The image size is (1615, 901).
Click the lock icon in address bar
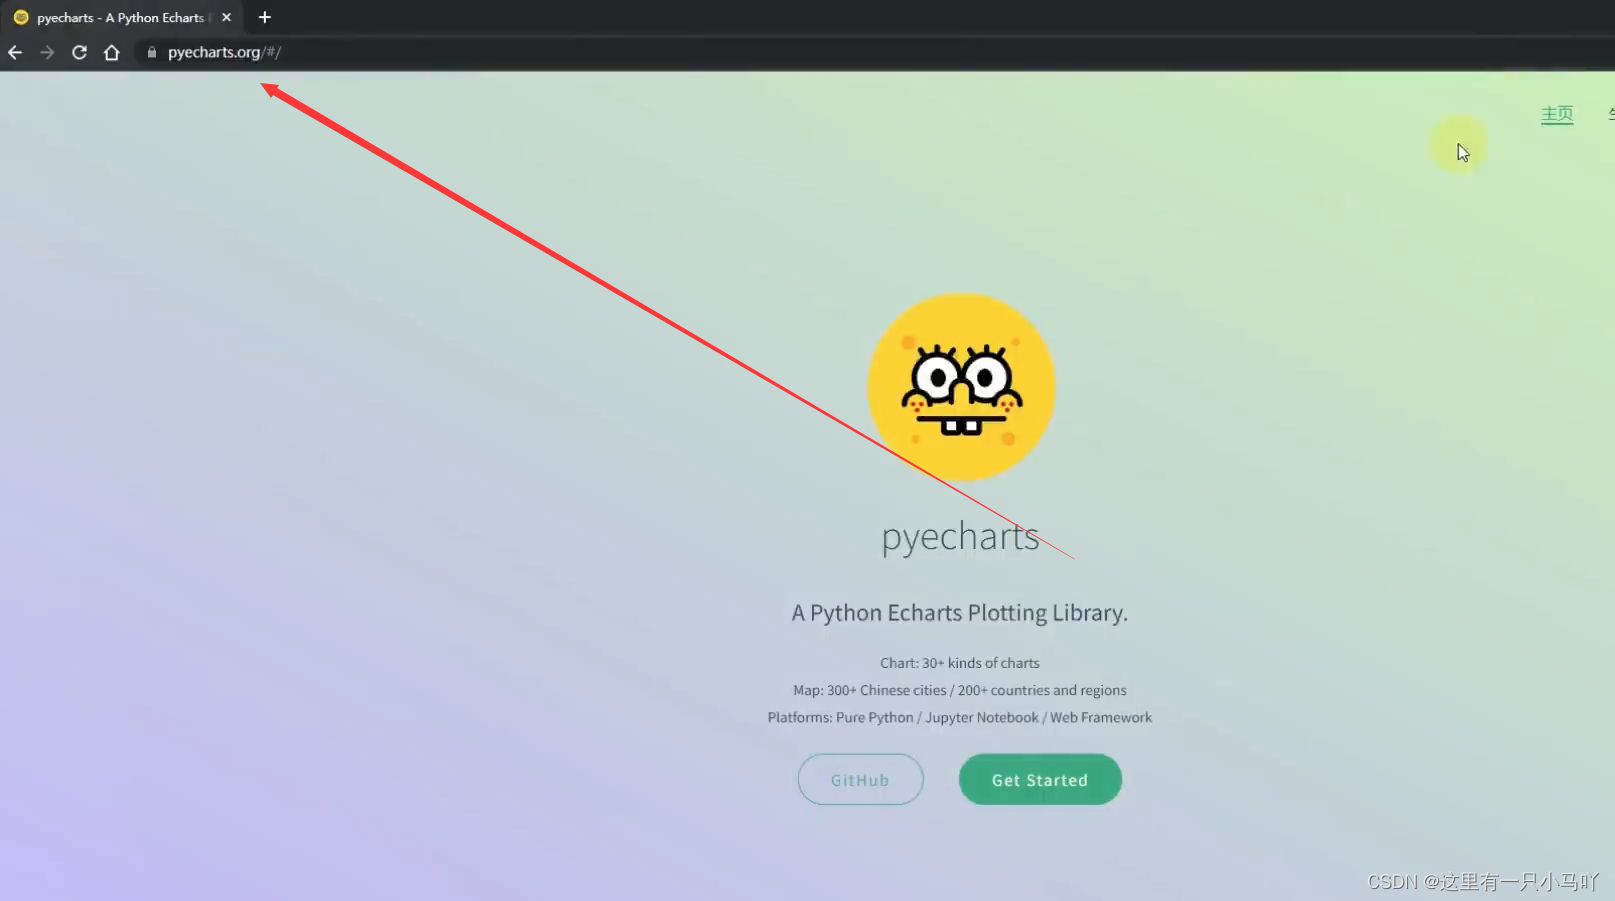[152, 52]
